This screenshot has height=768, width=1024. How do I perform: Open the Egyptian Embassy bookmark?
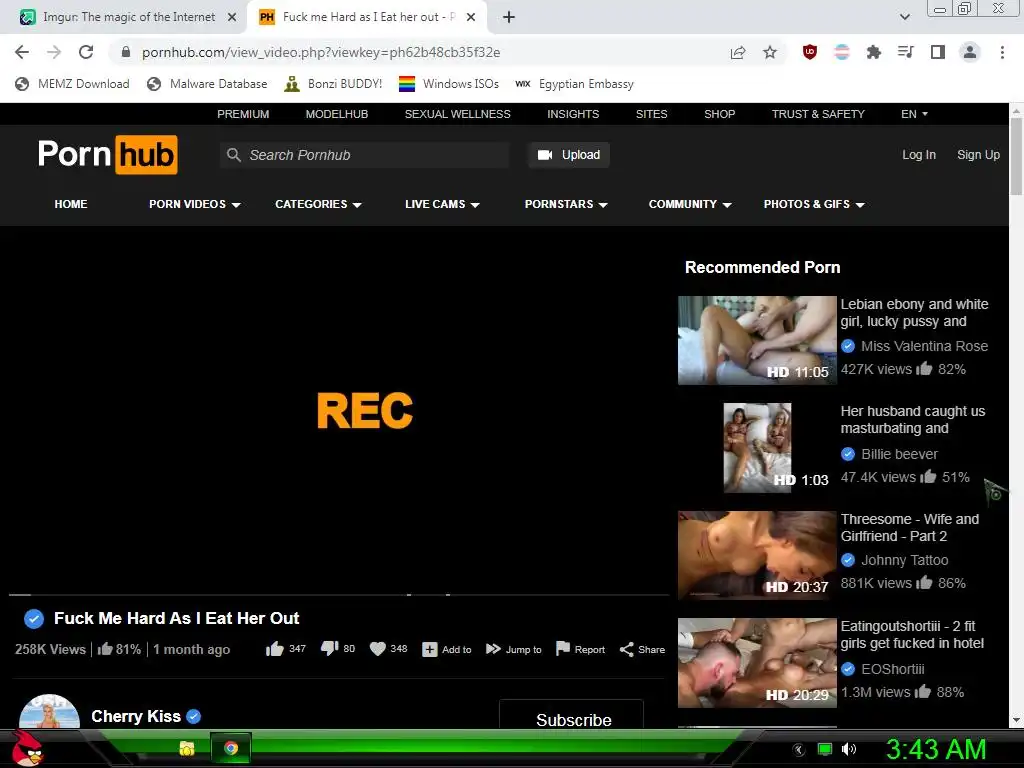[x=575, y=84]
